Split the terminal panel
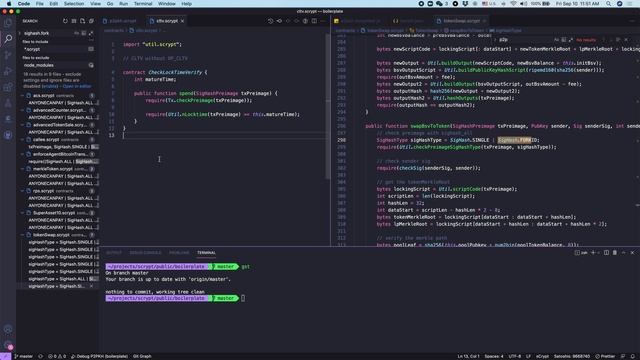The width and height of the screenshot is (640, 360). tap(606, 253)
